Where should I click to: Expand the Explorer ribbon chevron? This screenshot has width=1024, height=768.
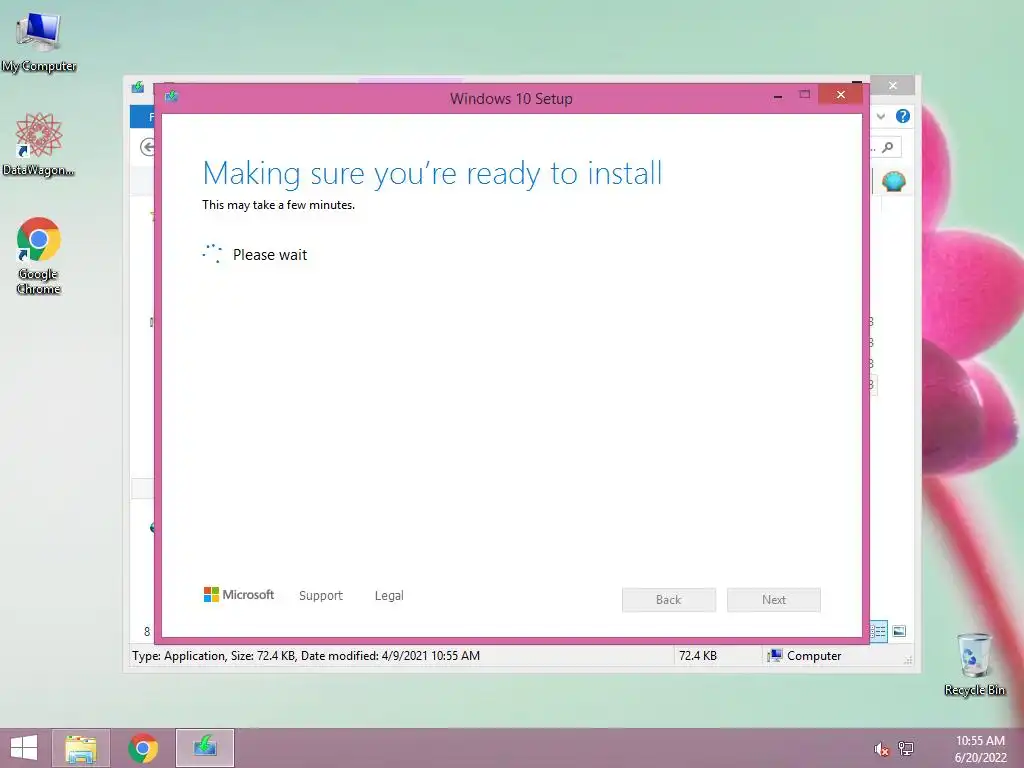point(881,116)
